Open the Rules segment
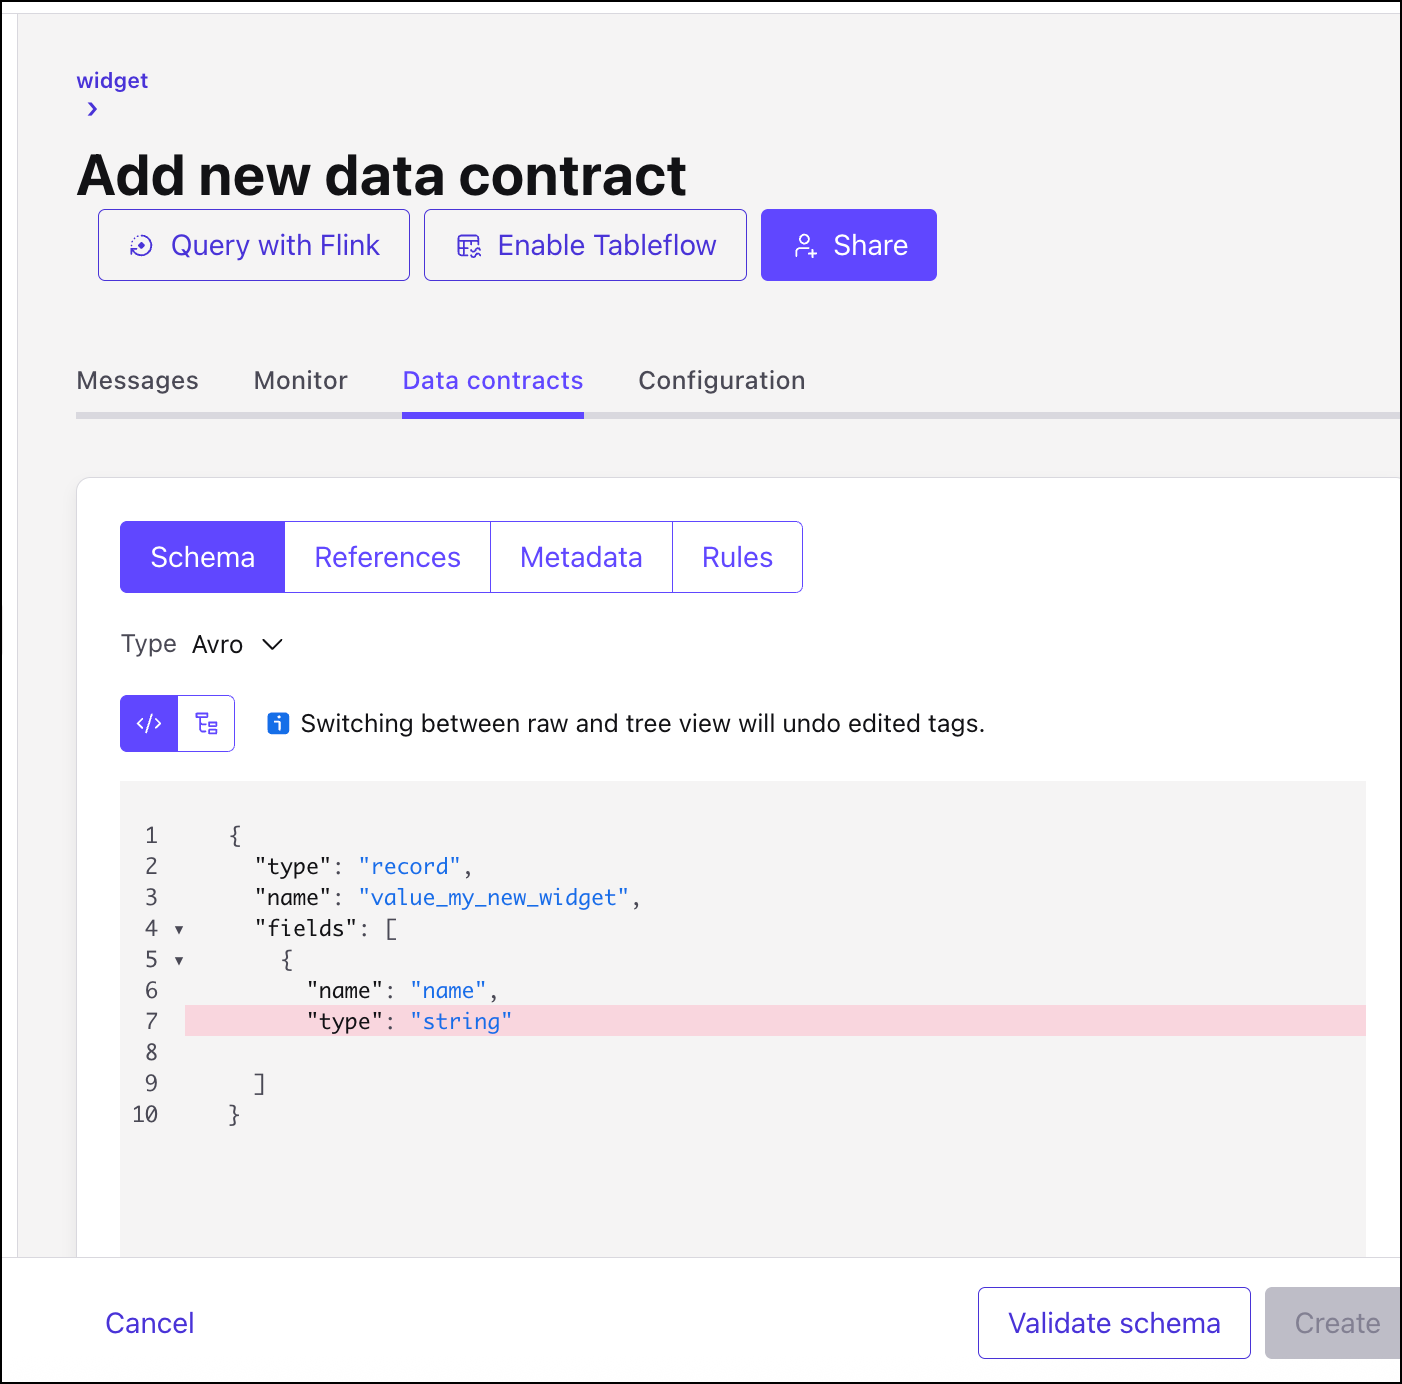Screen dimensions: 1402x1384 [x=737, y=557]
